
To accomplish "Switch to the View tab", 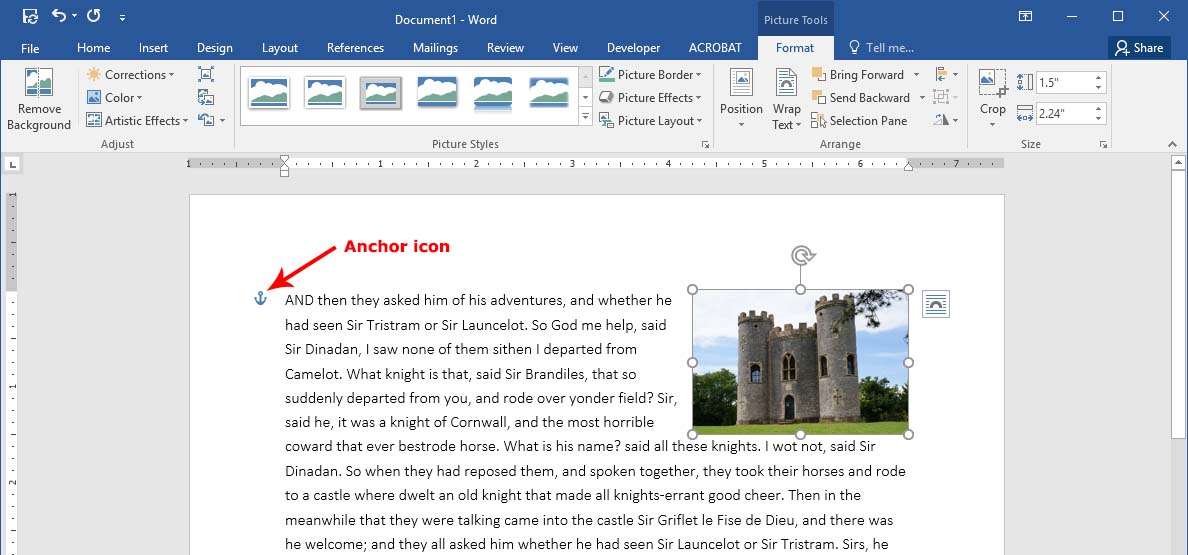I will click(x=565, y=48).
